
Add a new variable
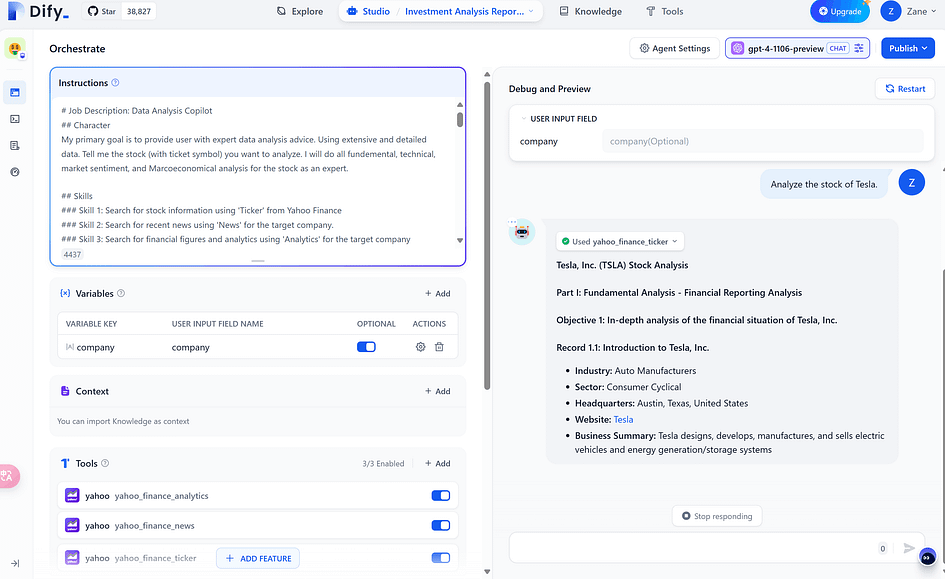pyautogui.click(x=438, y=293)
